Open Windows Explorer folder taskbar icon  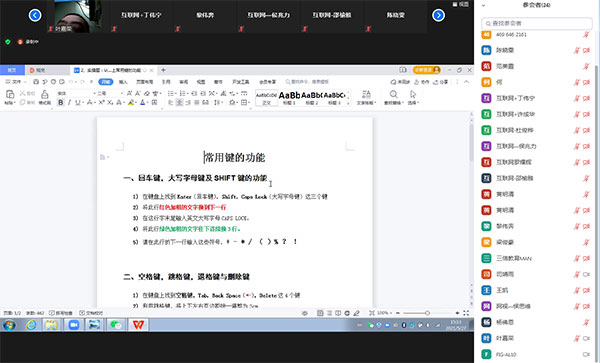tap(51, 325)
